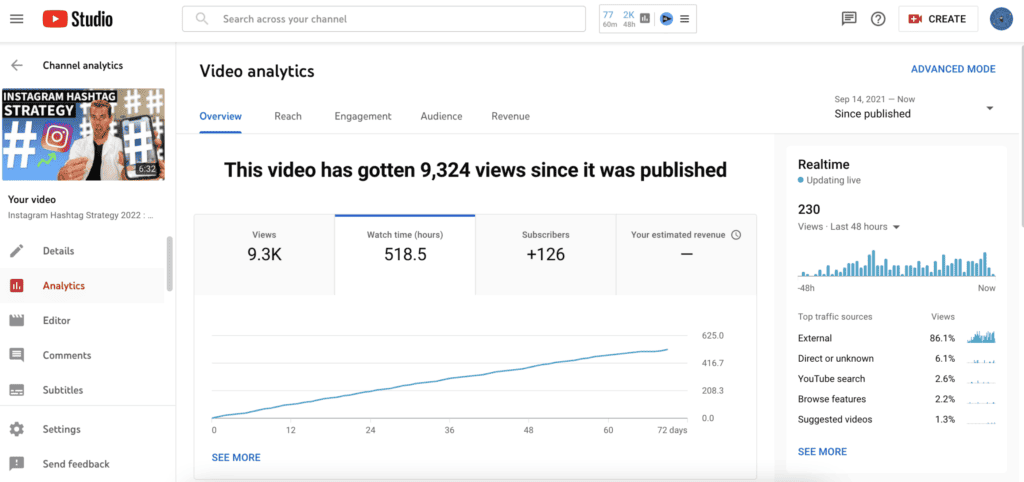The height and width of the screenshot is (482, 1024).
Task: Click the CREATE button
Action: pos(938,19)
